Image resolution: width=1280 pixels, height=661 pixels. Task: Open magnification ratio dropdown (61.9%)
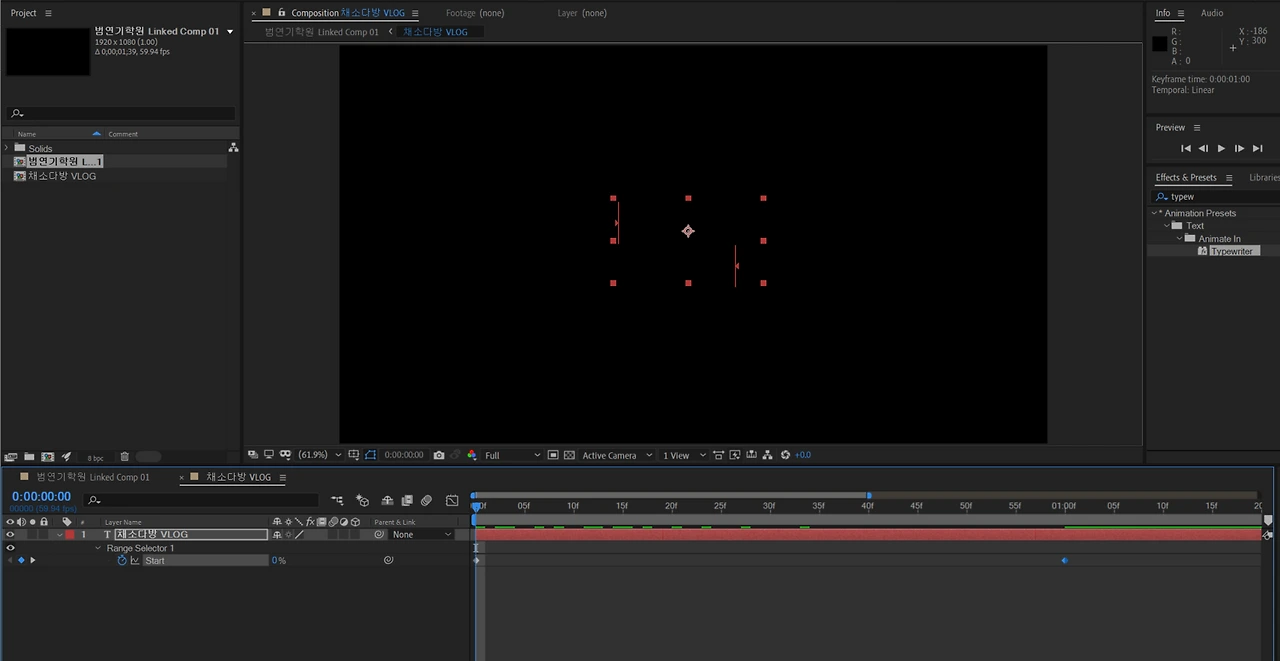320,455
